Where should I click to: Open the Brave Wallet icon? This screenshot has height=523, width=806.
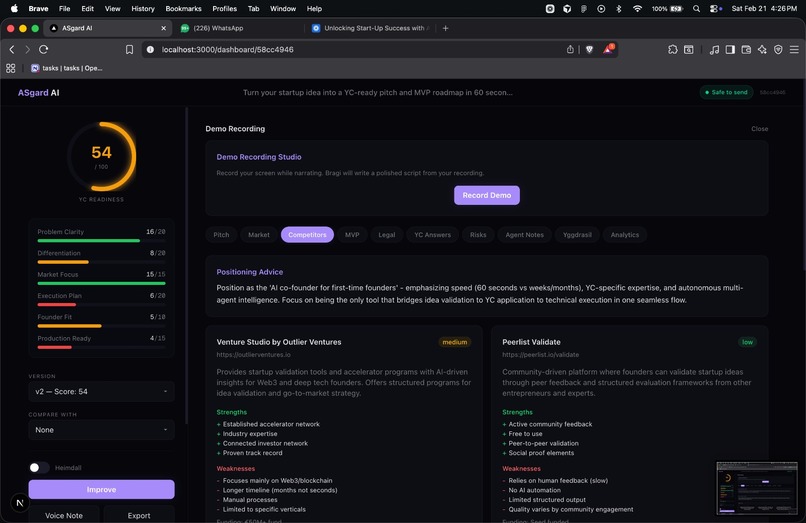(x=746, y=49)
